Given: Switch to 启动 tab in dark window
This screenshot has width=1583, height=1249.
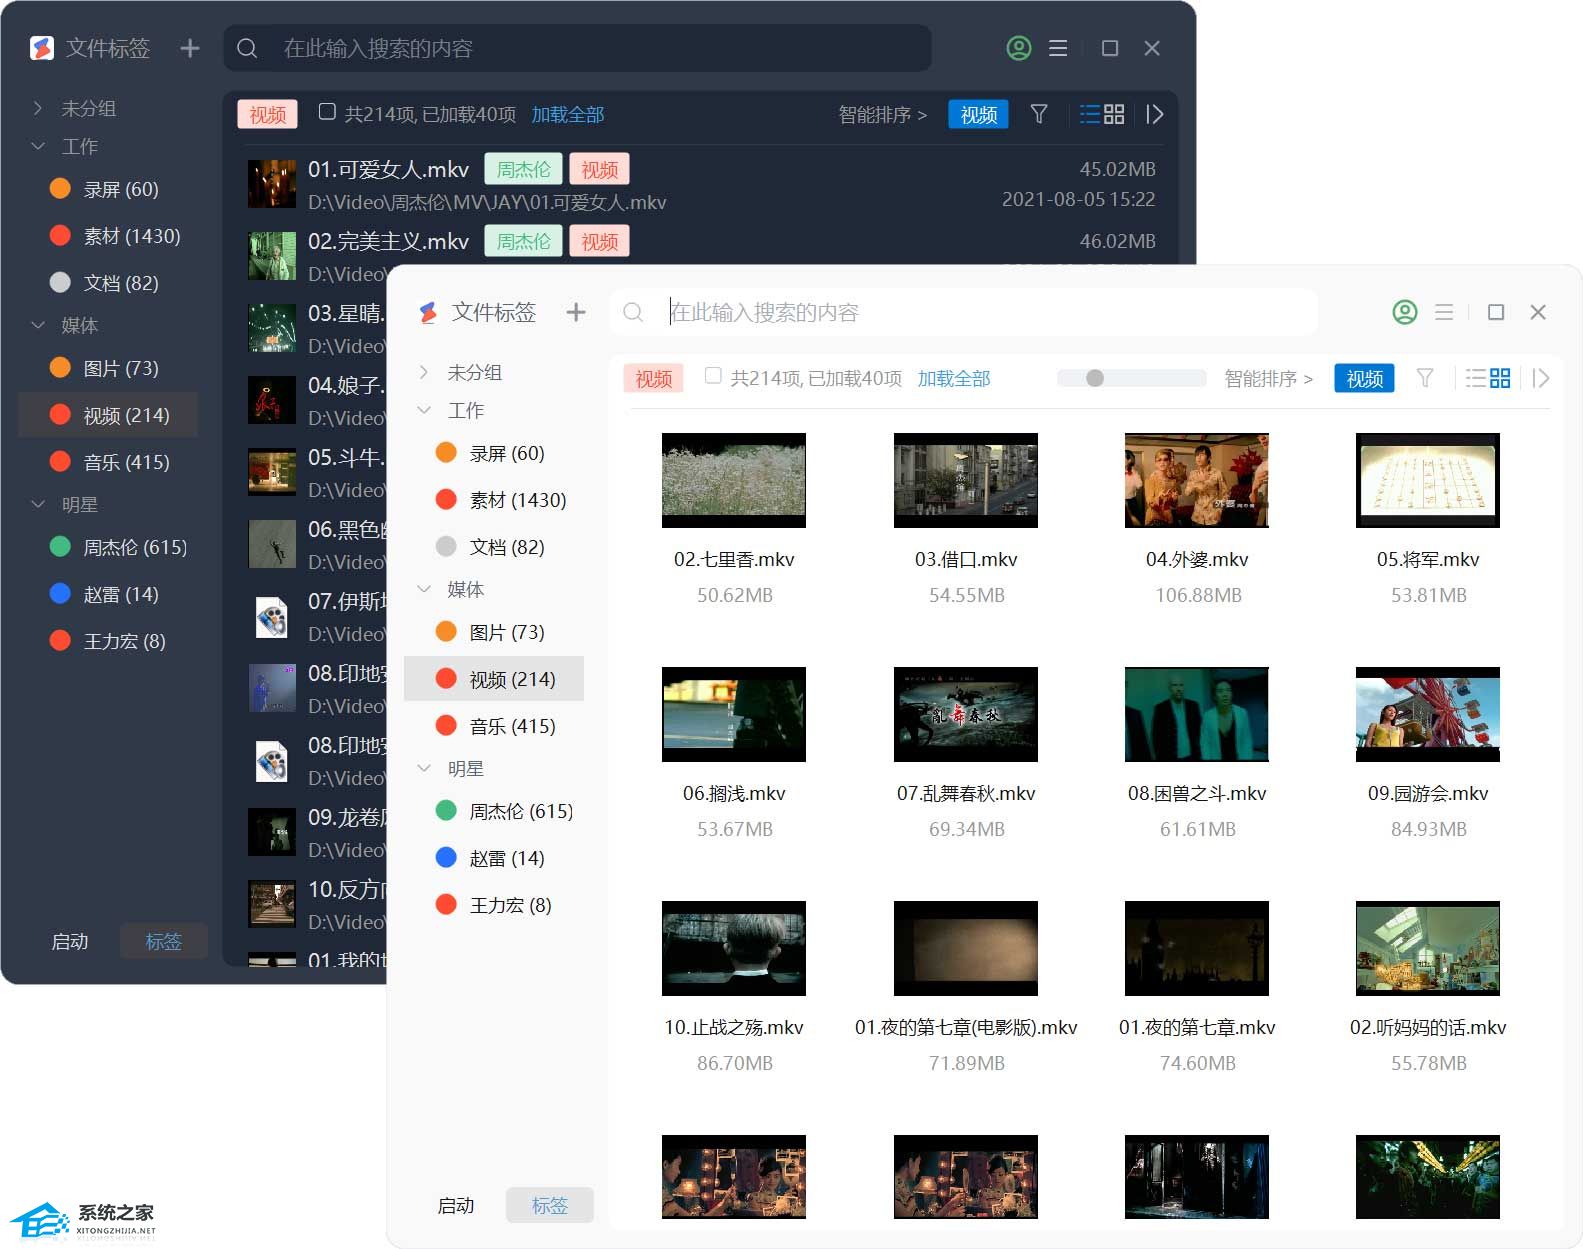Looking at the screenshot, I should click(70, 942).
